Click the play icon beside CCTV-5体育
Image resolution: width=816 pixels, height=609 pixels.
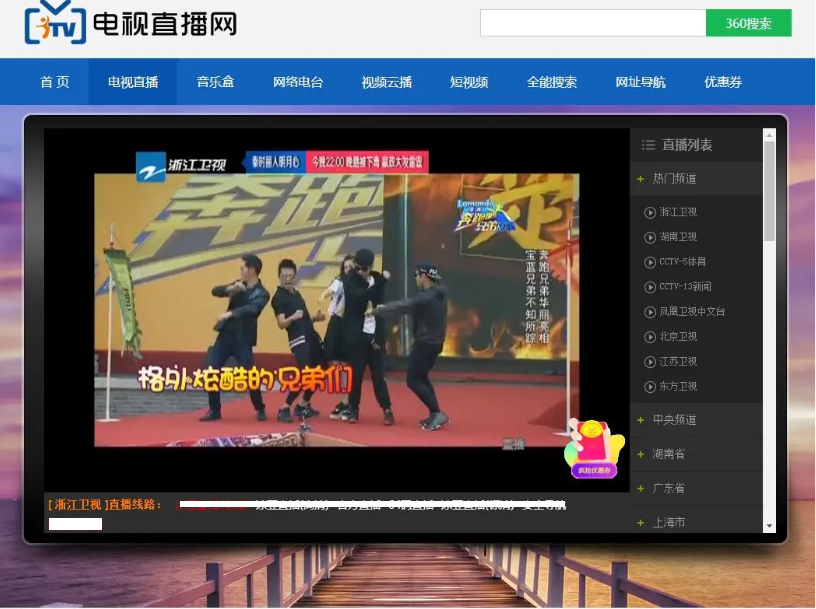click(x=650, y=262)
